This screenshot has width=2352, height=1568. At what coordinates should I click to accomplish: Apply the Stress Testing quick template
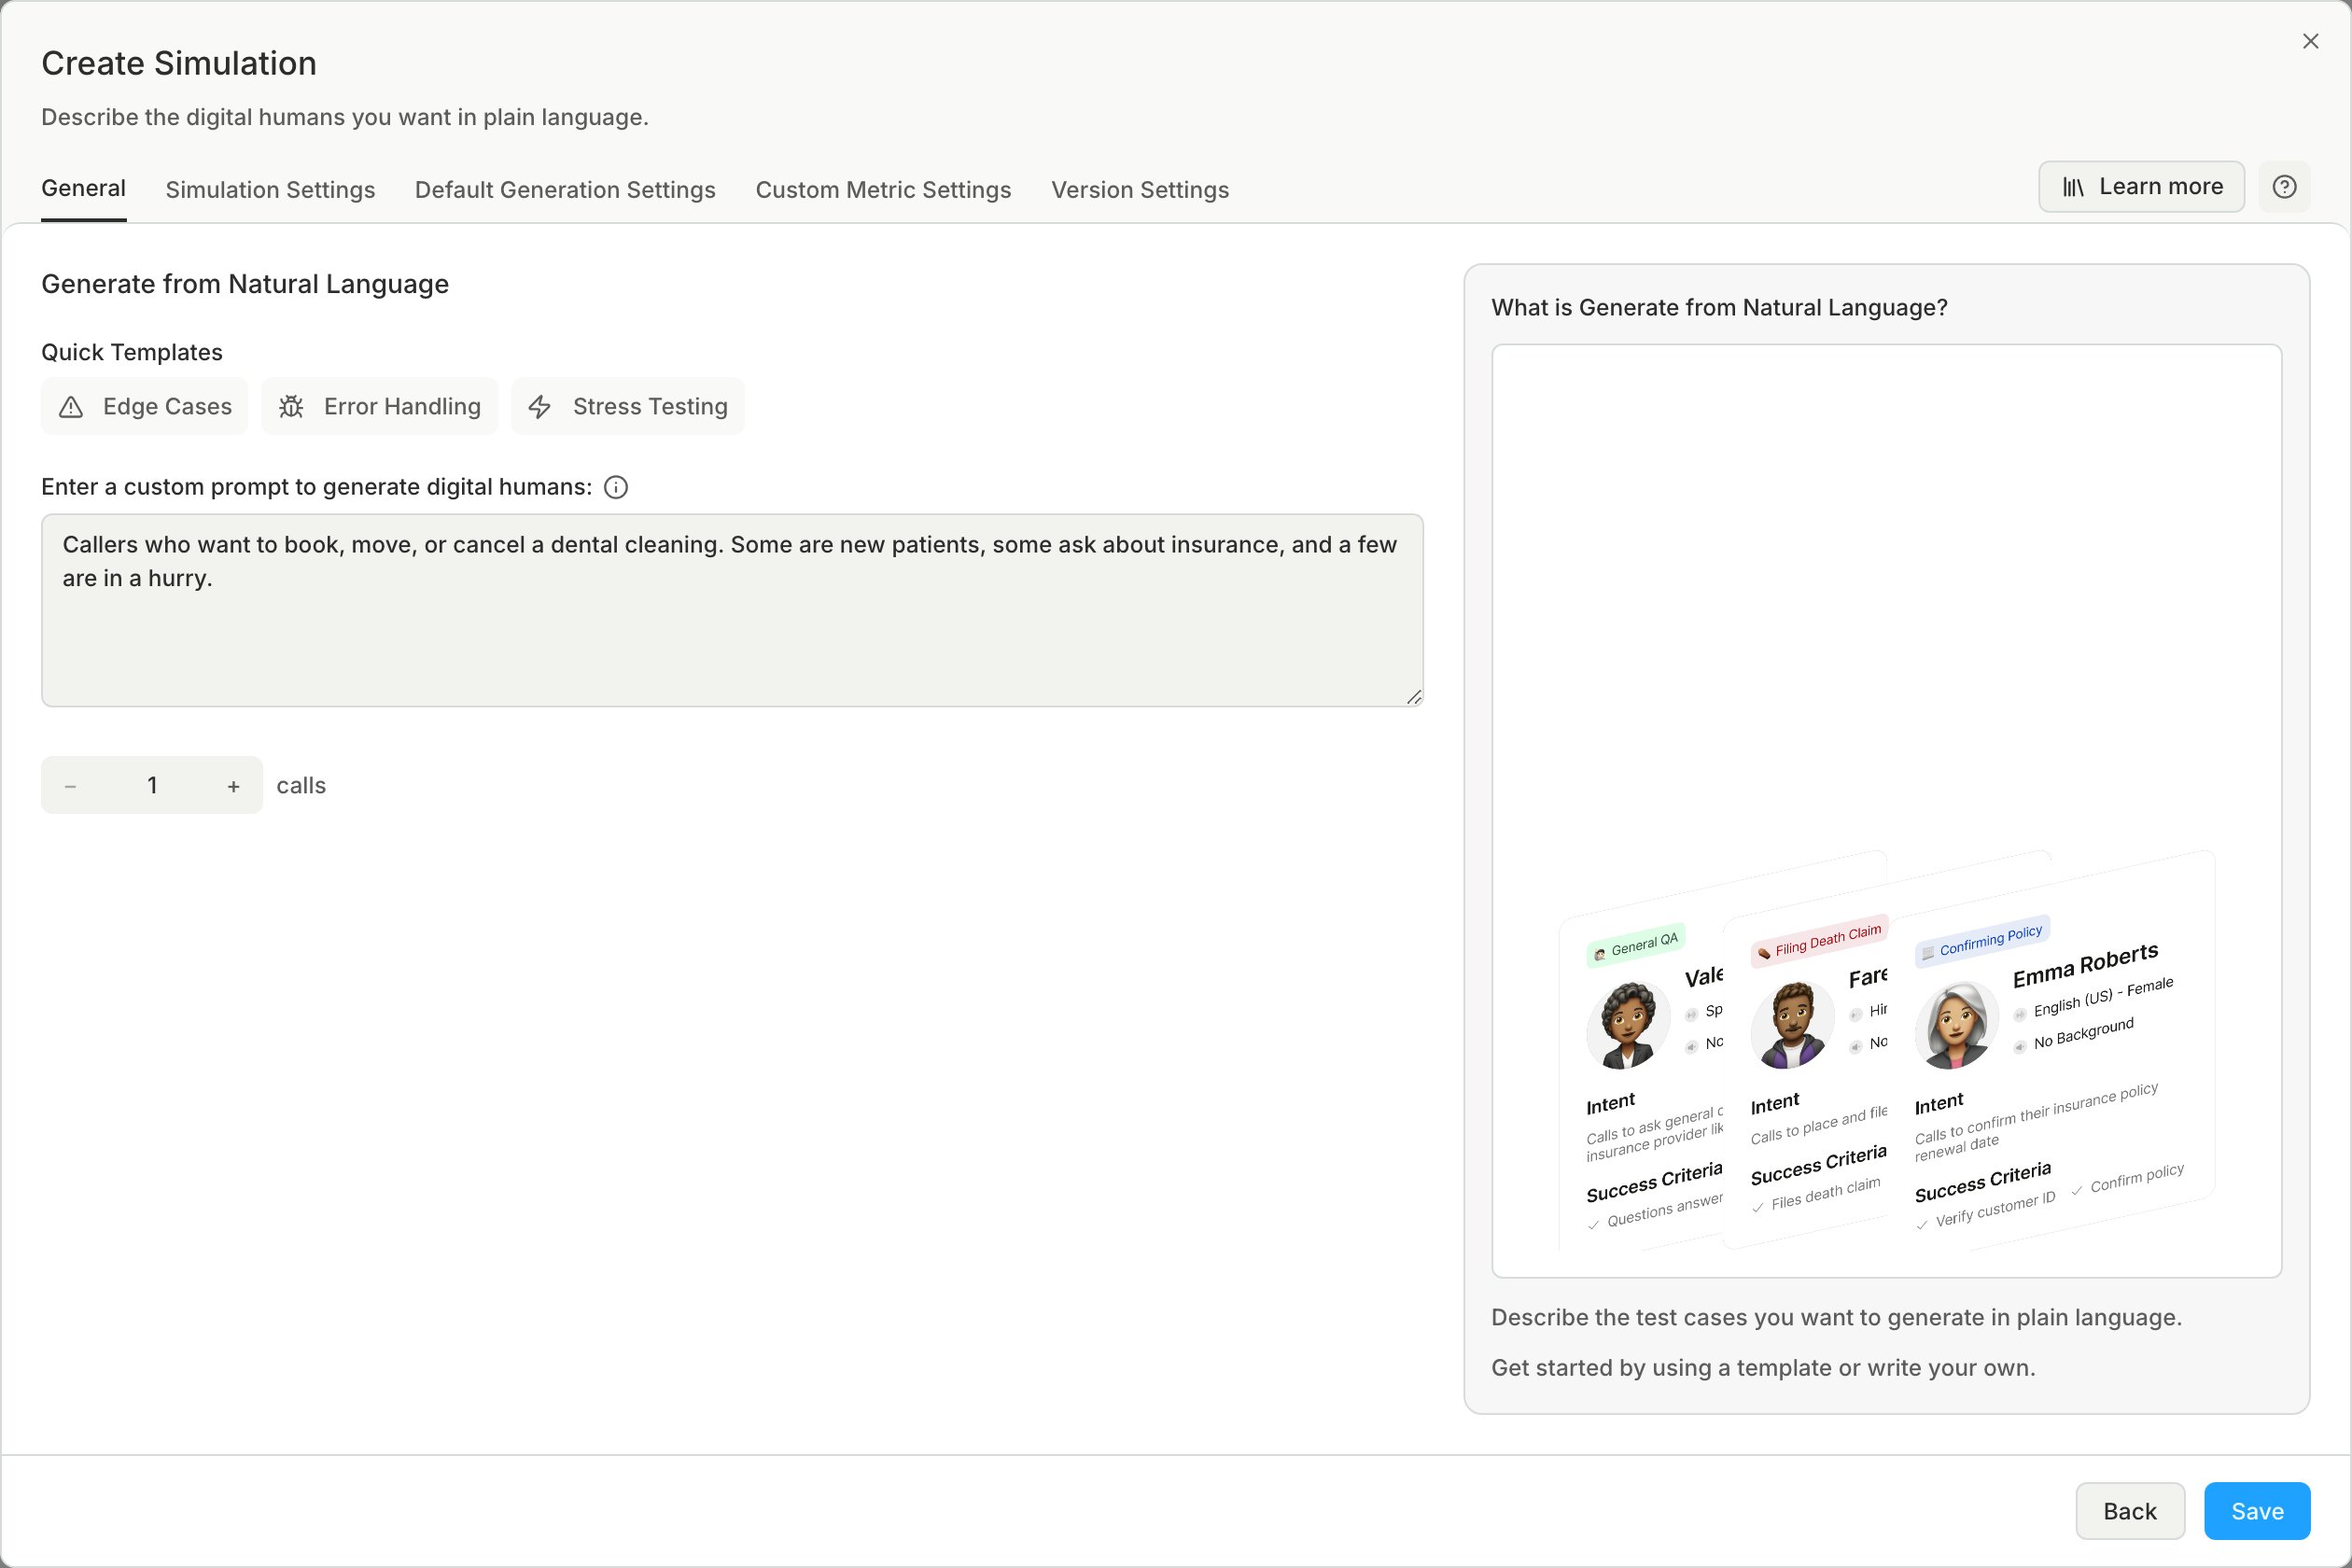(x=628, y=406)
